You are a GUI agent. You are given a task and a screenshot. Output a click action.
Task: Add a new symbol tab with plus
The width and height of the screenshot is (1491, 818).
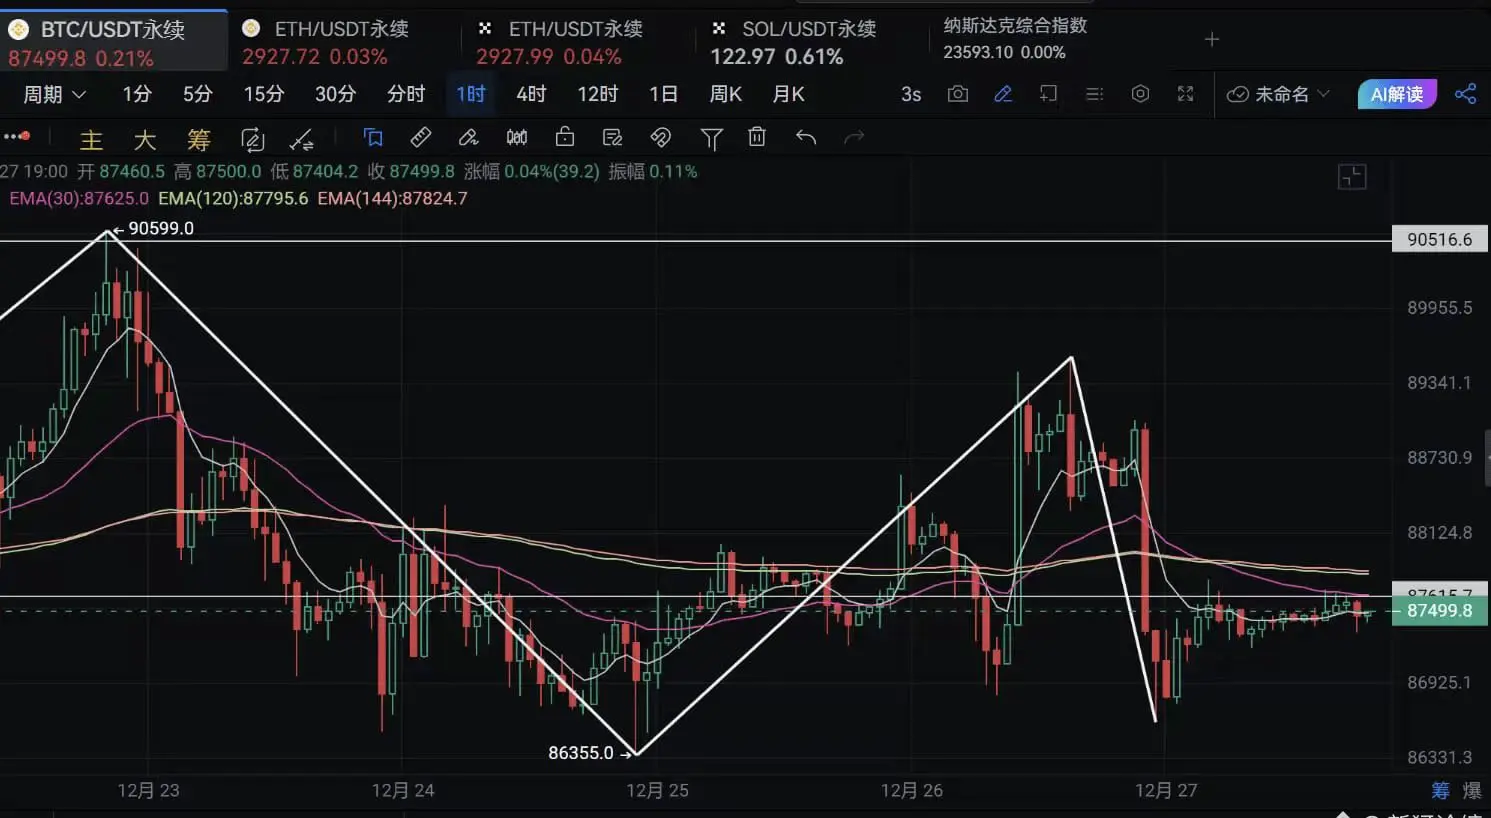tap(1212, 39)
